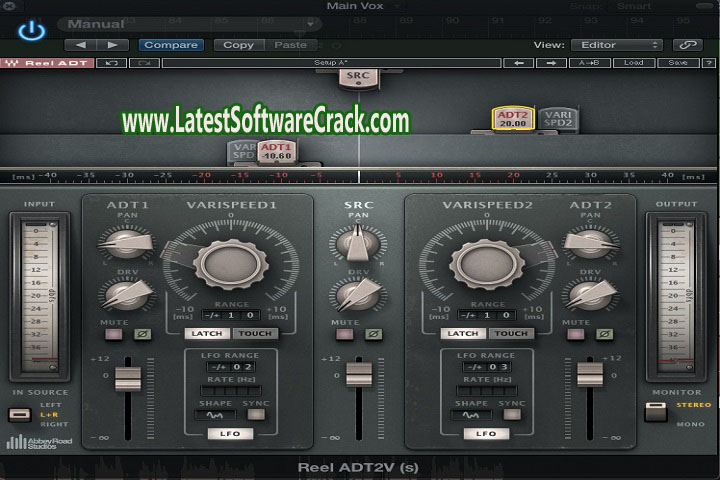720x480 pixels.
Task: Click the ADT2 20.00 delay marker
Action: pyautogui.click(x=513, y=119)
